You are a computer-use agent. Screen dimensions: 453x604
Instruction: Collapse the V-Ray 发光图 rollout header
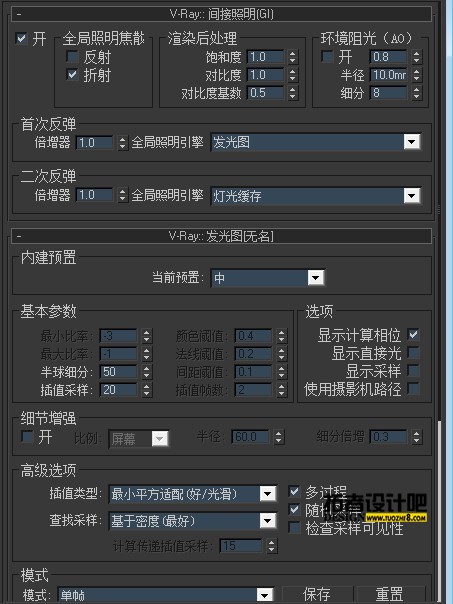pos(221,236)
